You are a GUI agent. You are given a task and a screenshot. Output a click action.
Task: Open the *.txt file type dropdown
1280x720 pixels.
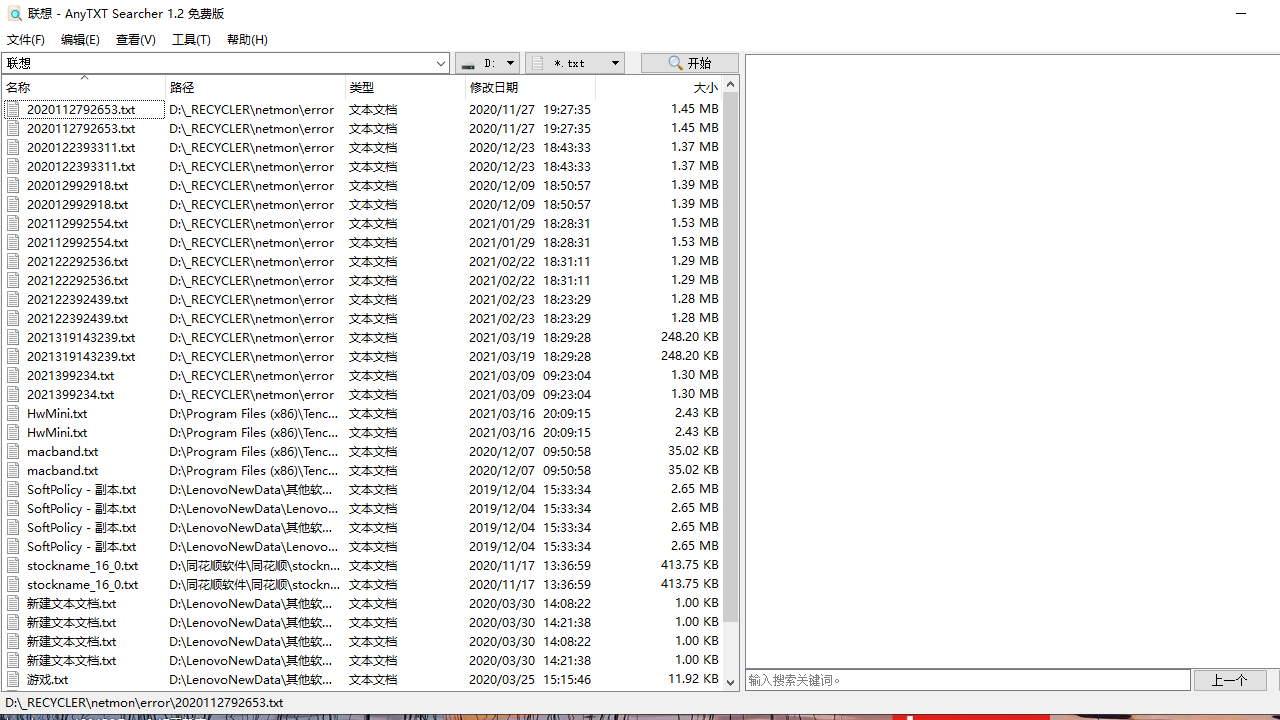[x=616, y=62]
